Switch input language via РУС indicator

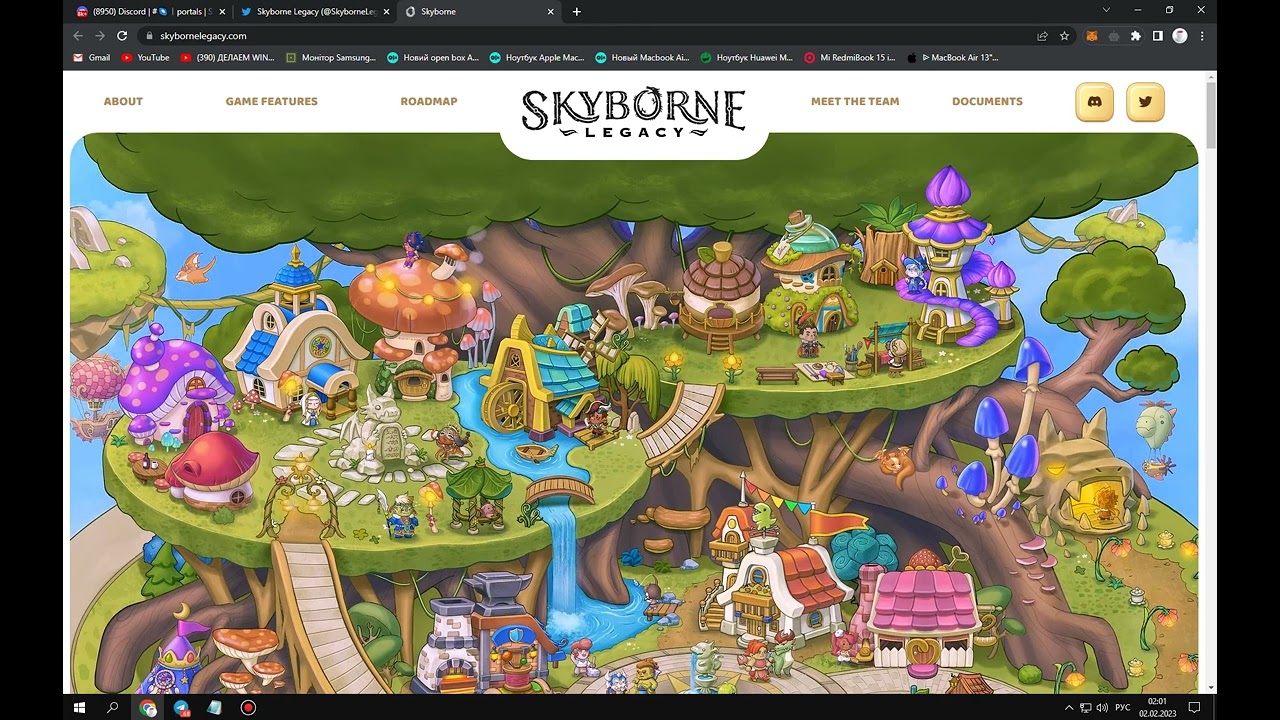[1122, 707]
